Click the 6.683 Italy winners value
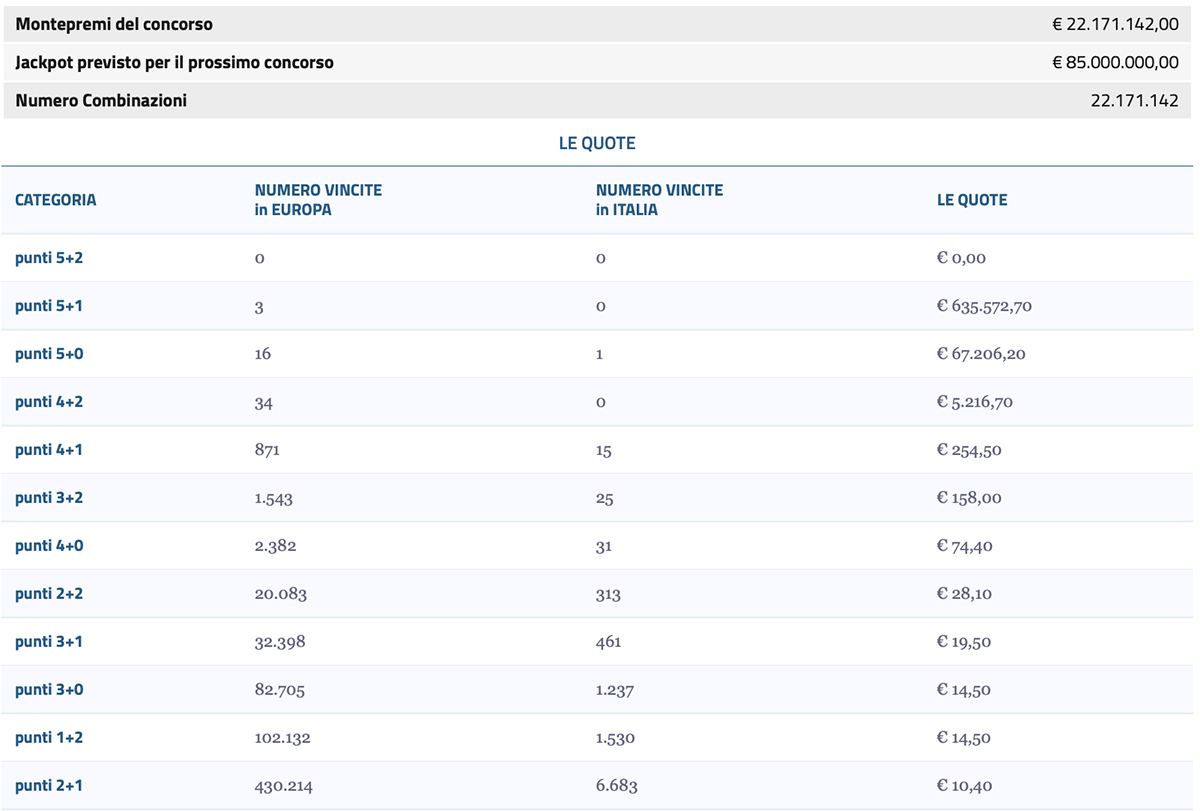 tap(616, 786)
